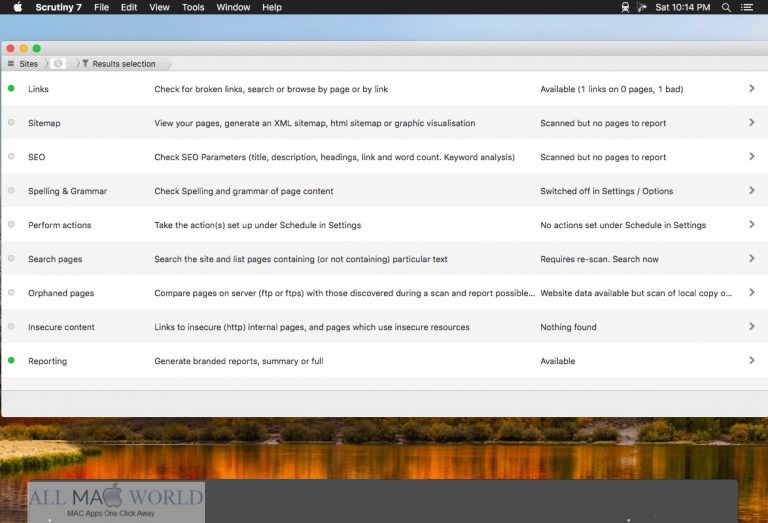
Task: Click the clock showing Sat 10:14 PM
Action: click(x=683, y=7)
